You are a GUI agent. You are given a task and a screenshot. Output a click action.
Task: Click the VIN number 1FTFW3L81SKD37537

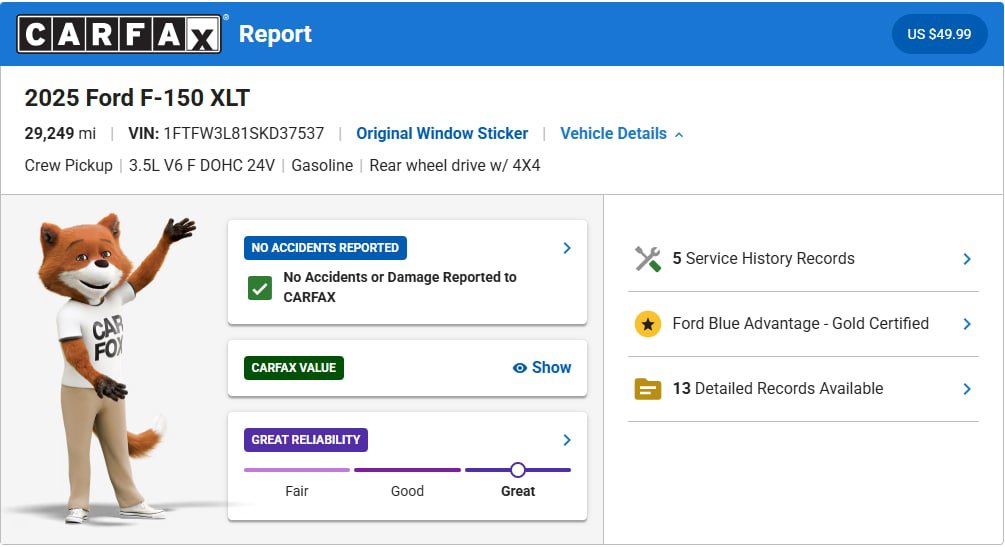[244, 133]
